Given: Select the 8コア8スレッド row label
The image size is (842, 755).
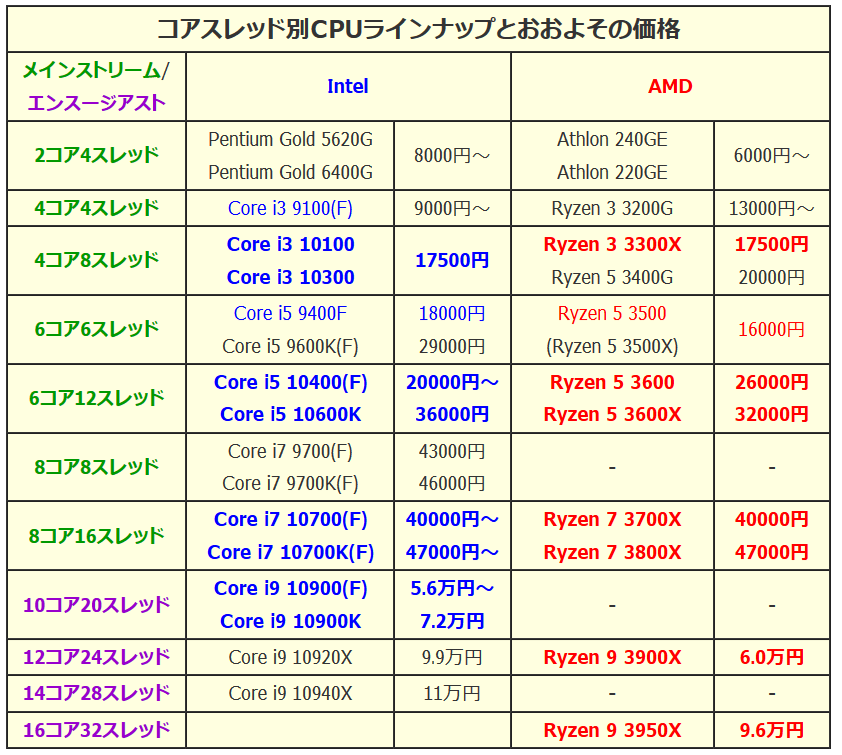Looking at the screenshot, I should point(97,467).
